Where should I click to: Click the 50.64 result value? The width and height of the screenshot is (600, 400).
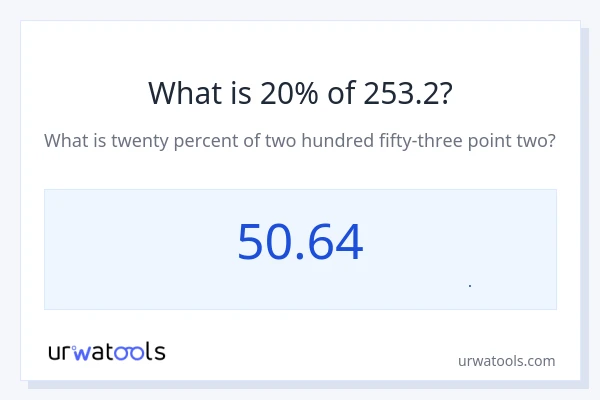click(300, 243)
